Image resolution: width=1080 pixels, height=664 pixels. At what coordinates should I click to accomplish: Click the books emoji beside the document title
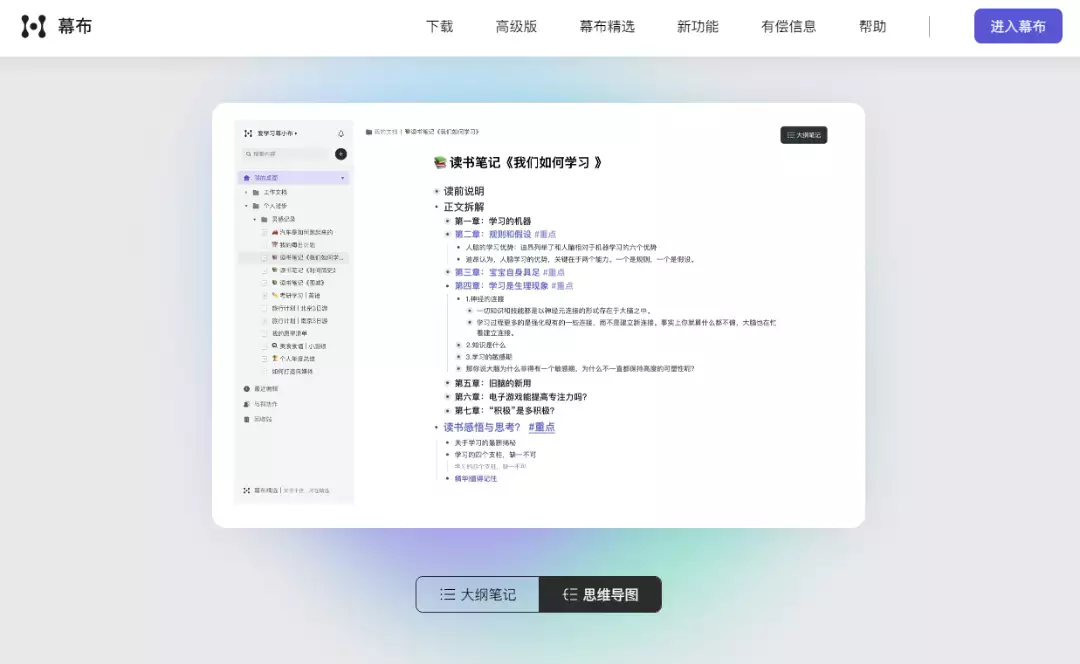pyautogui.click(x=439, y=162)
